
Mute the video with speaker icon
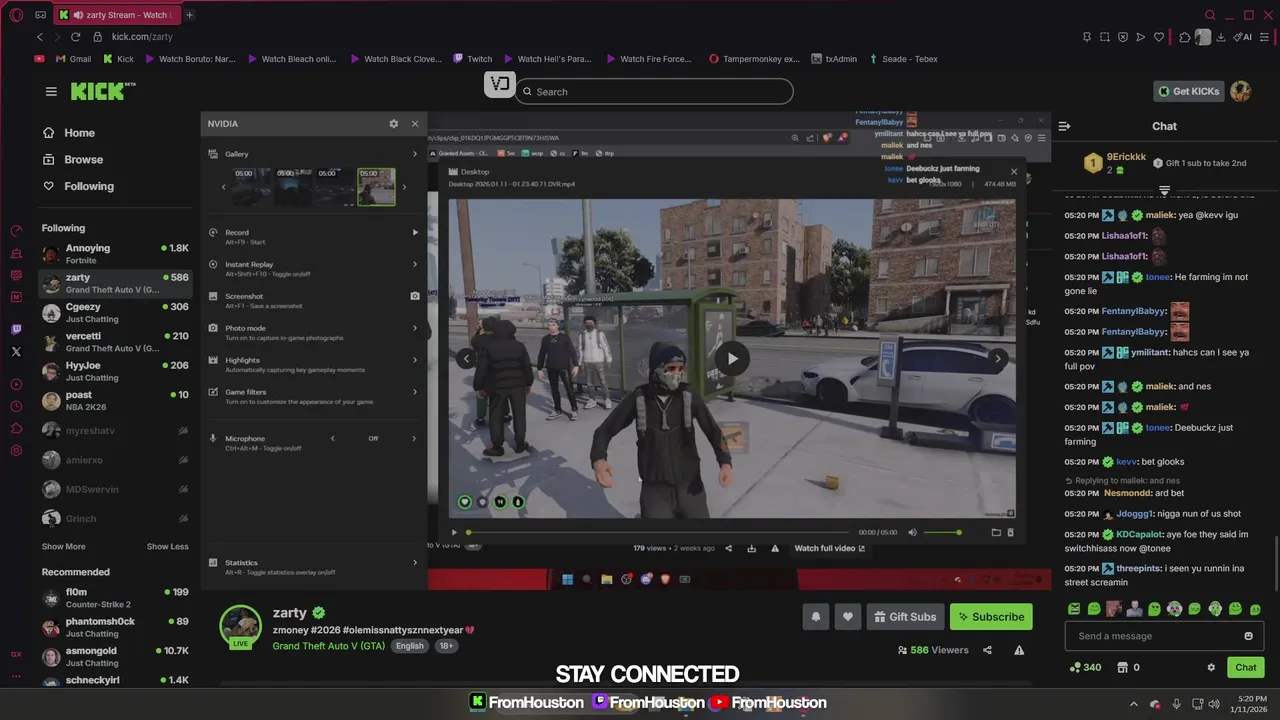(912, 532)
